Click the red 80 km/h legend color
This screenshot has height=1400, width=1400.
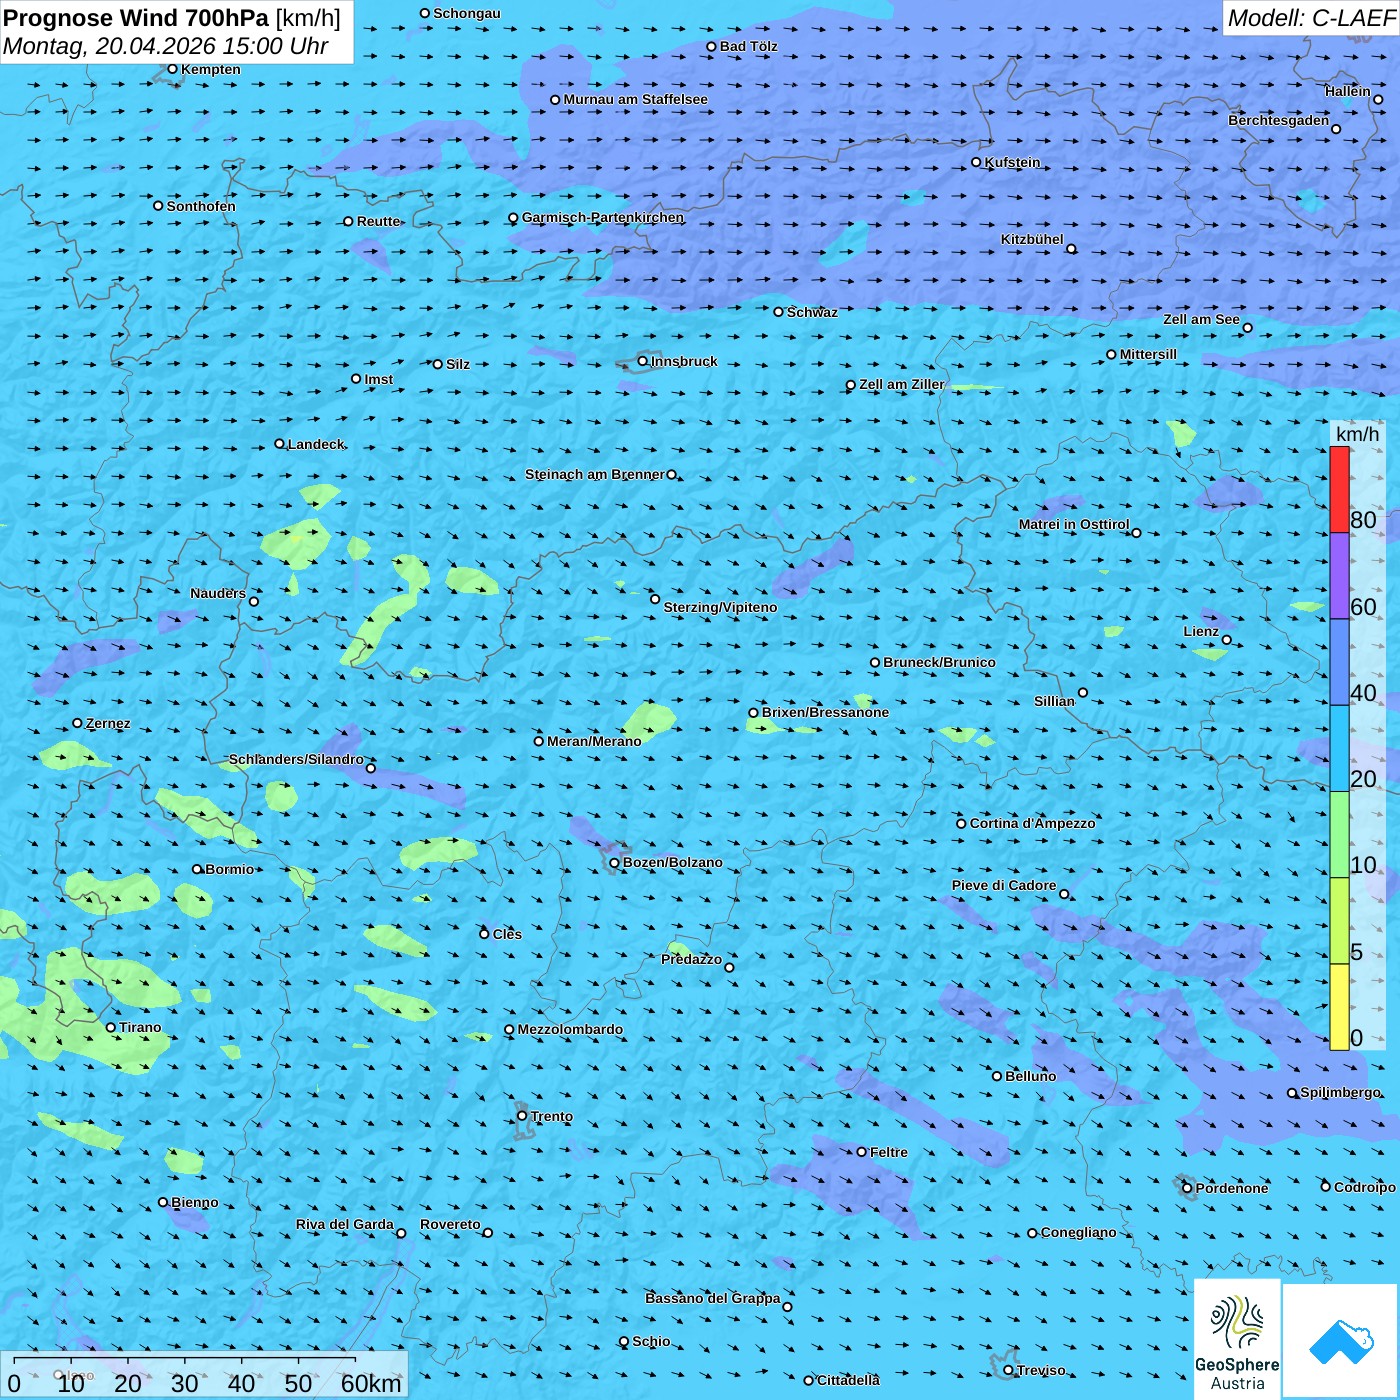pyautogui.click(x=1339, y=490)
